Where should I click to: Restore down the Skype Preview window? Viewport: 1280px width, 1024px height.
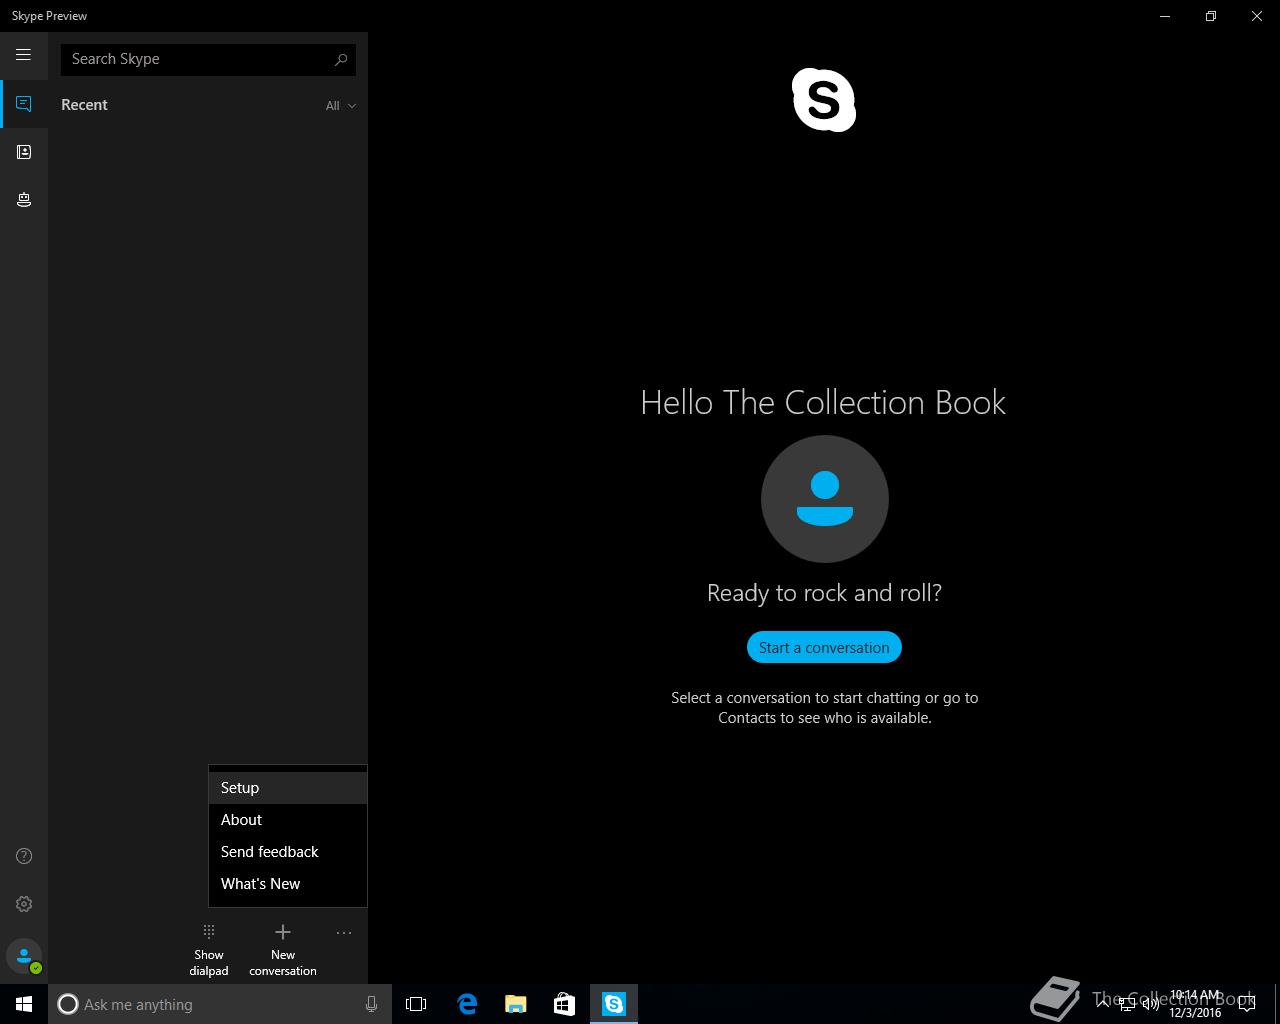(1211, 16)
